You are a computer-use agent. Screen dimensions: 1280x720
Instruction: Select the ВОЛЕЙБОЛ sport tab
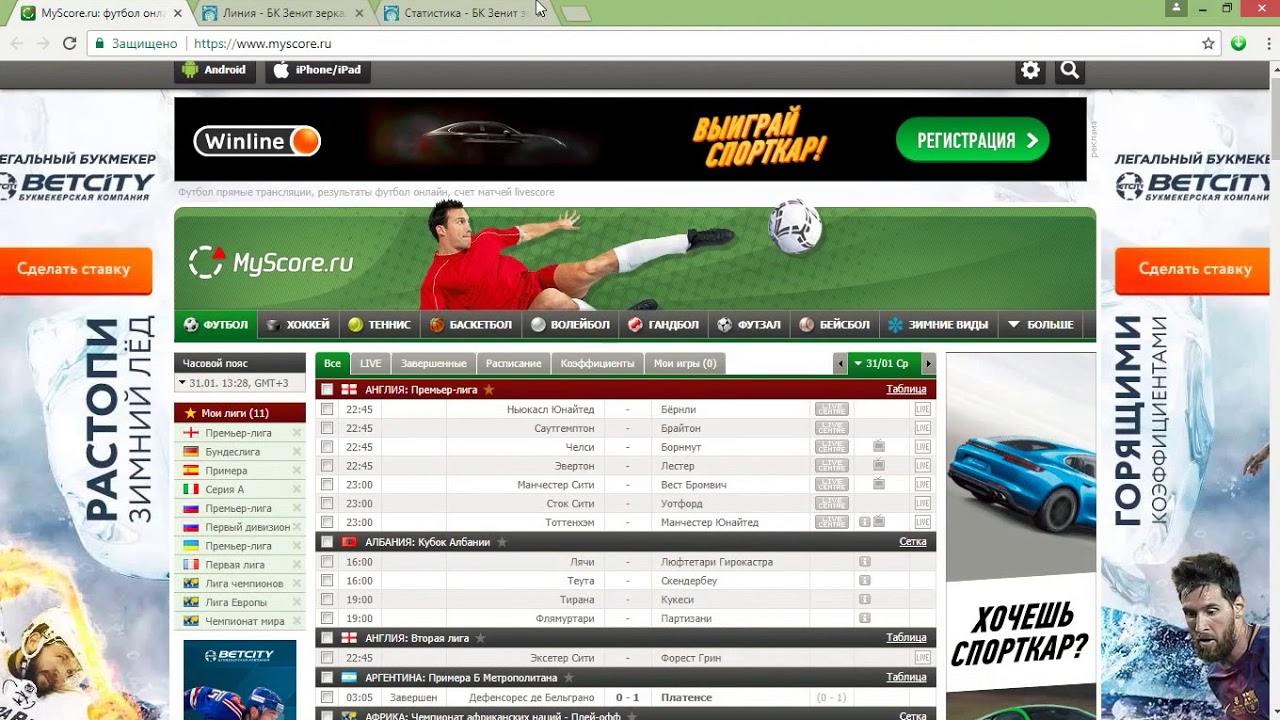570,325
